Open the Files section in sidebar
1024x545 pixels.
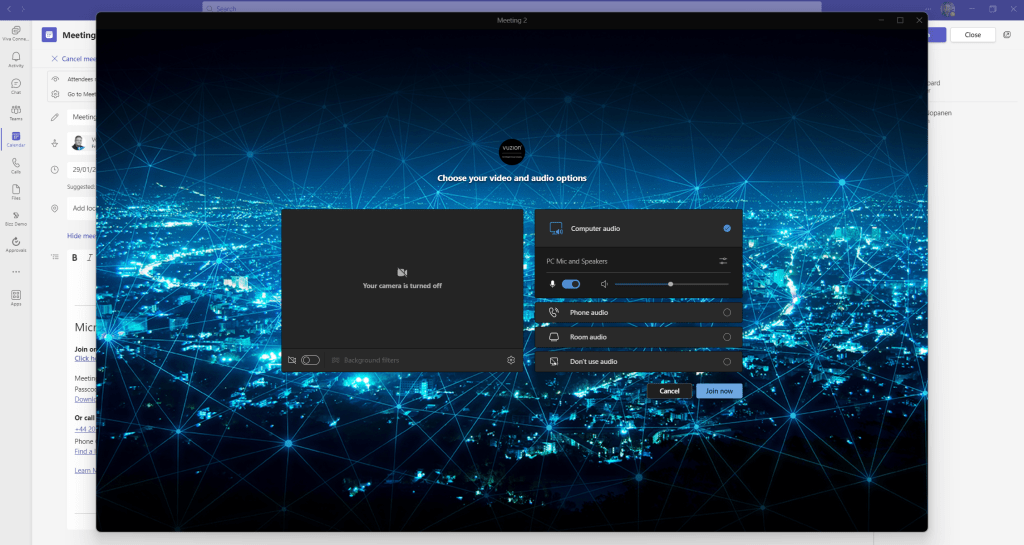pos(16,191)
